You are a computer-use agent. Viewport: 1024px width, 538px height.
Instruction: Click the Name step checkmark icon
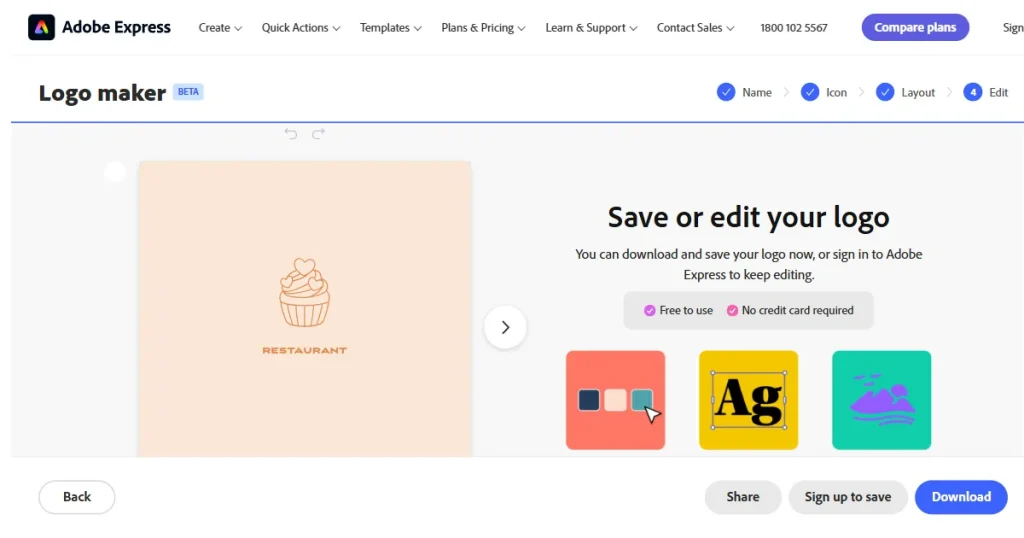pyautogui.click(x=726, y=92)
